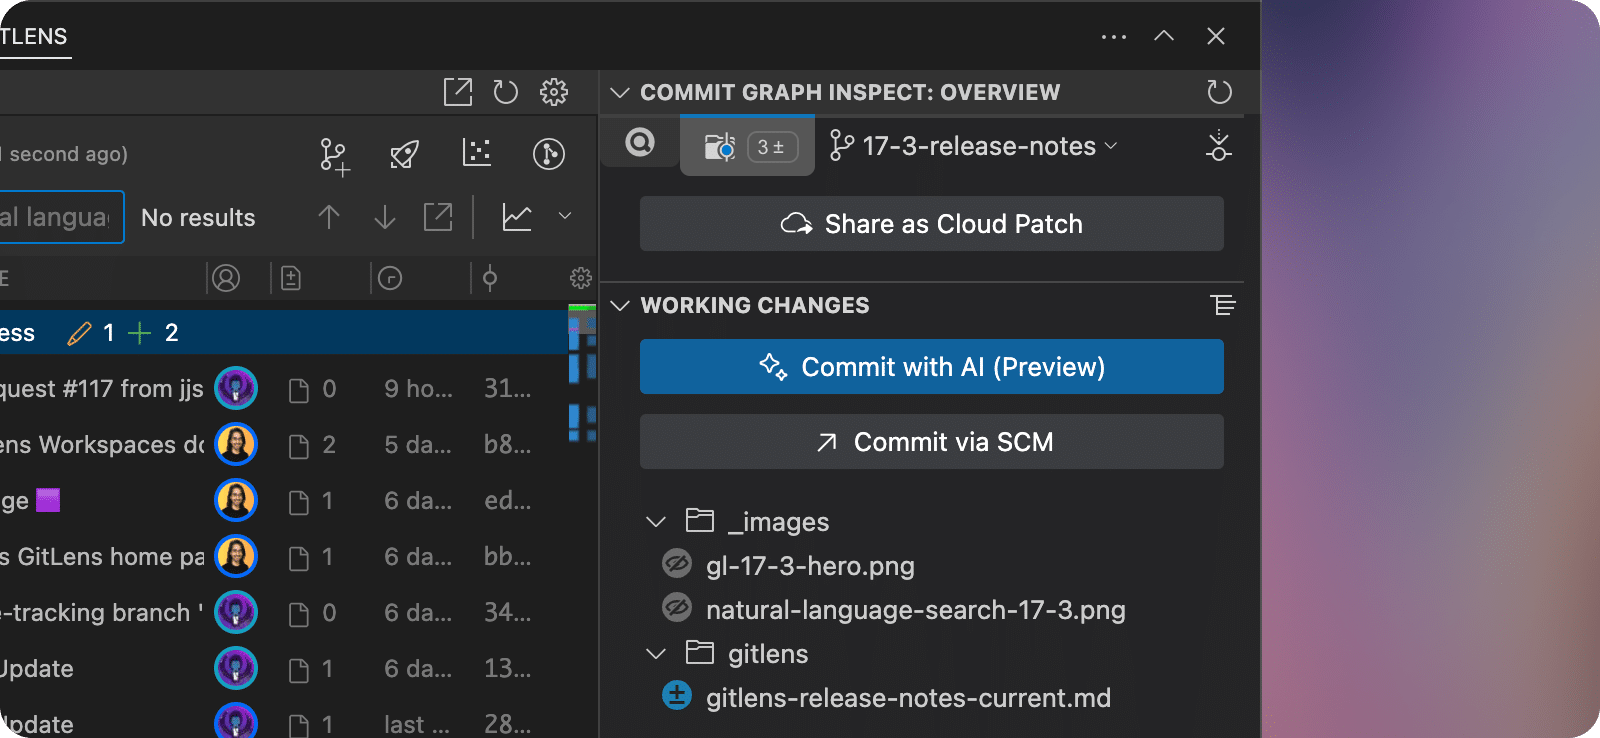Click the 'b8...' SHA cell

point(507,444)
